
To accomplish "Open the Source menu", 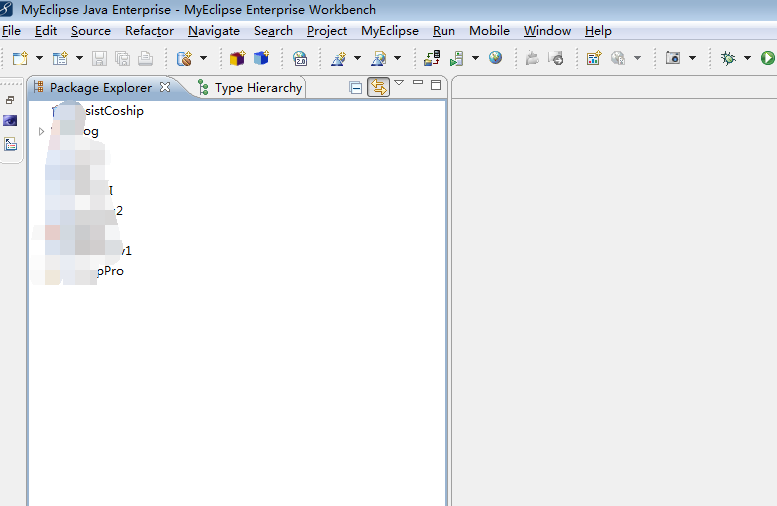I will pos(91,31).
